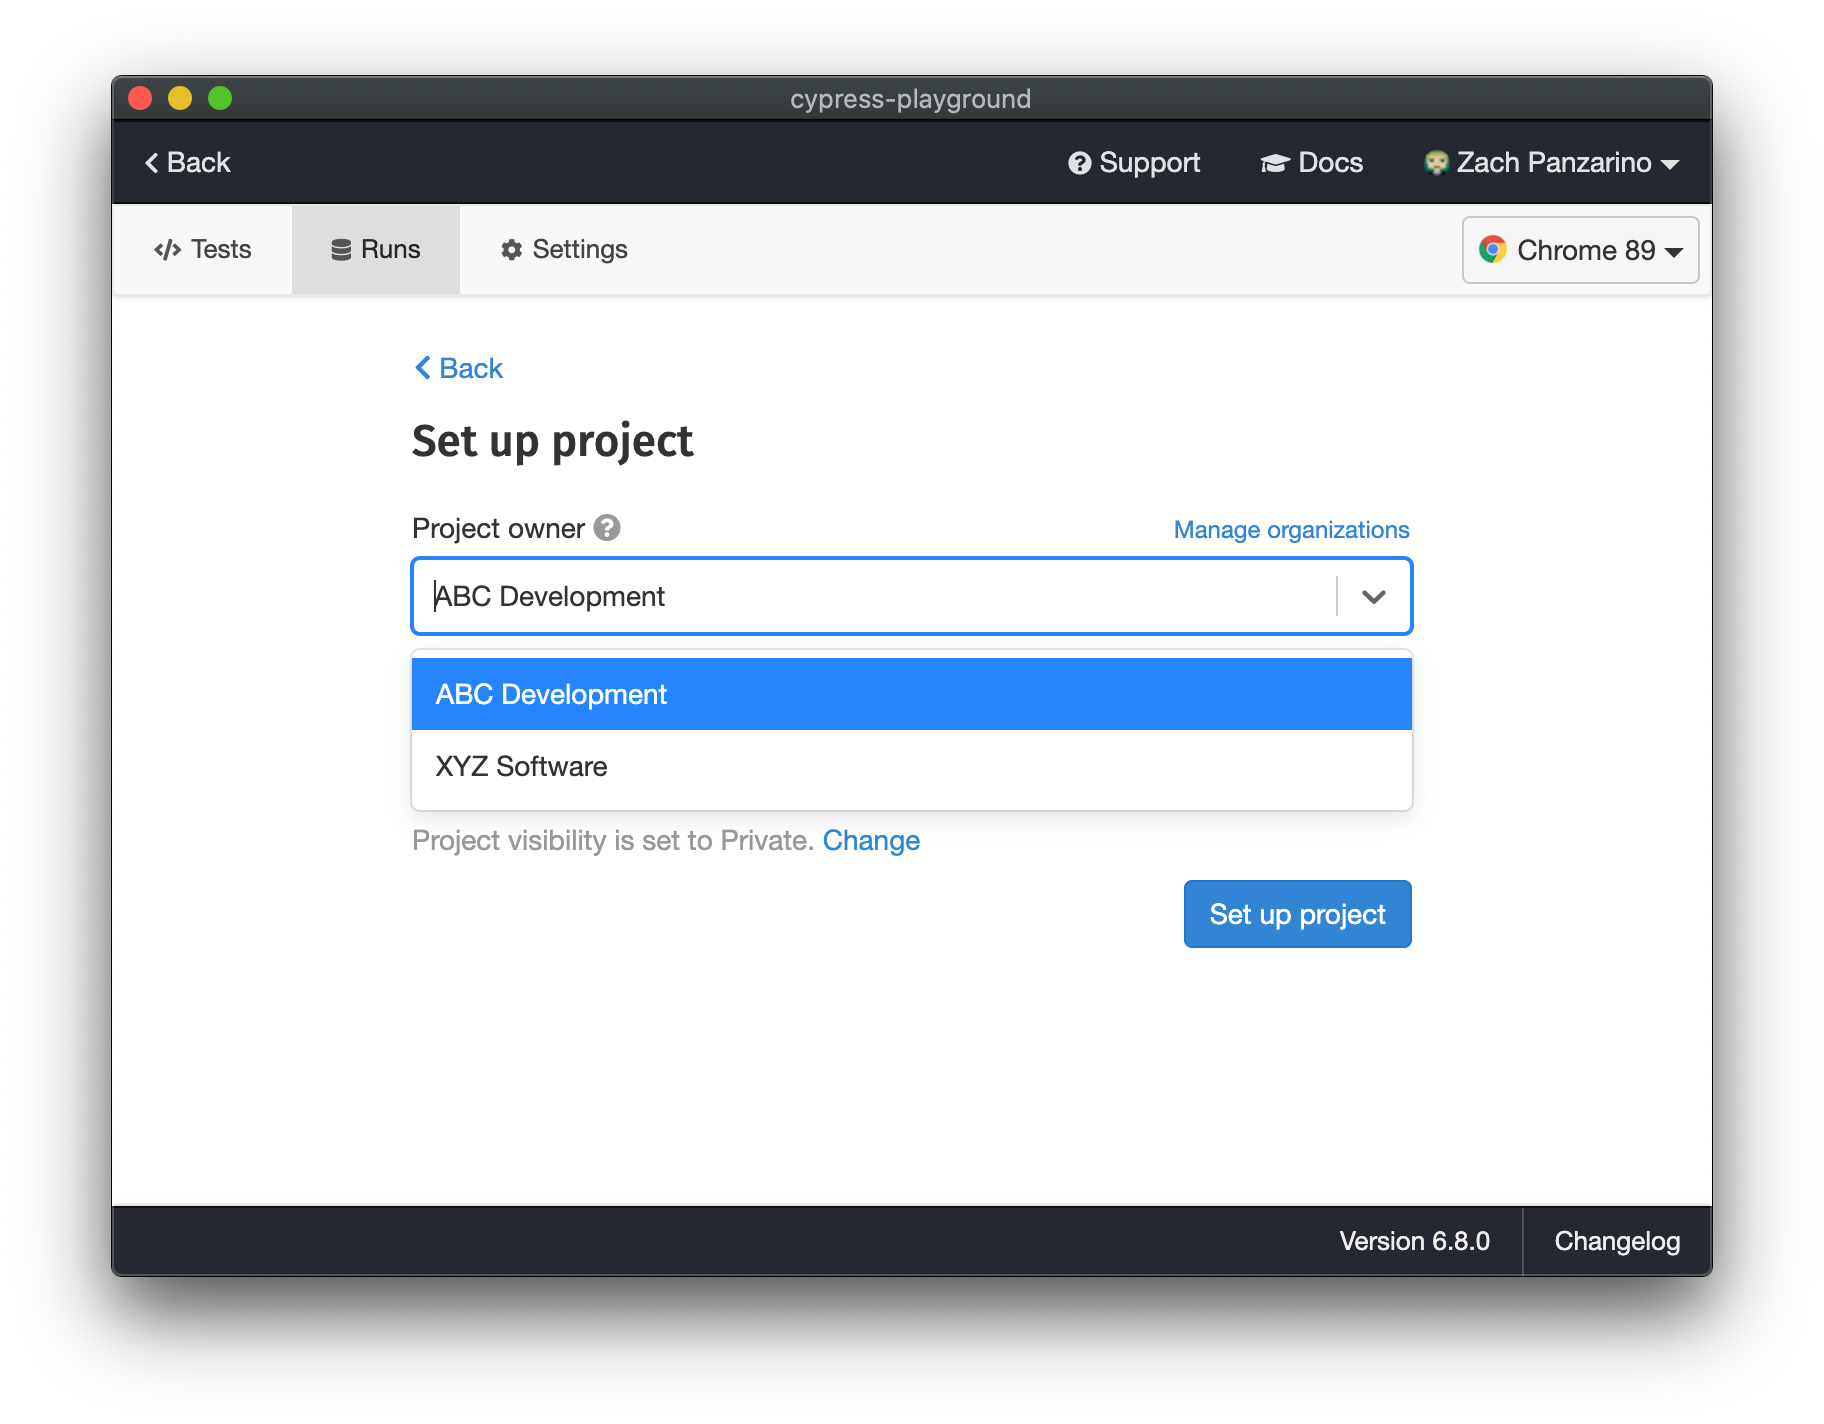The width and height of the screenshot is (1824, 1424).
Task: Expand the Zach Panzarino user menu
Action: [1553, 163]
